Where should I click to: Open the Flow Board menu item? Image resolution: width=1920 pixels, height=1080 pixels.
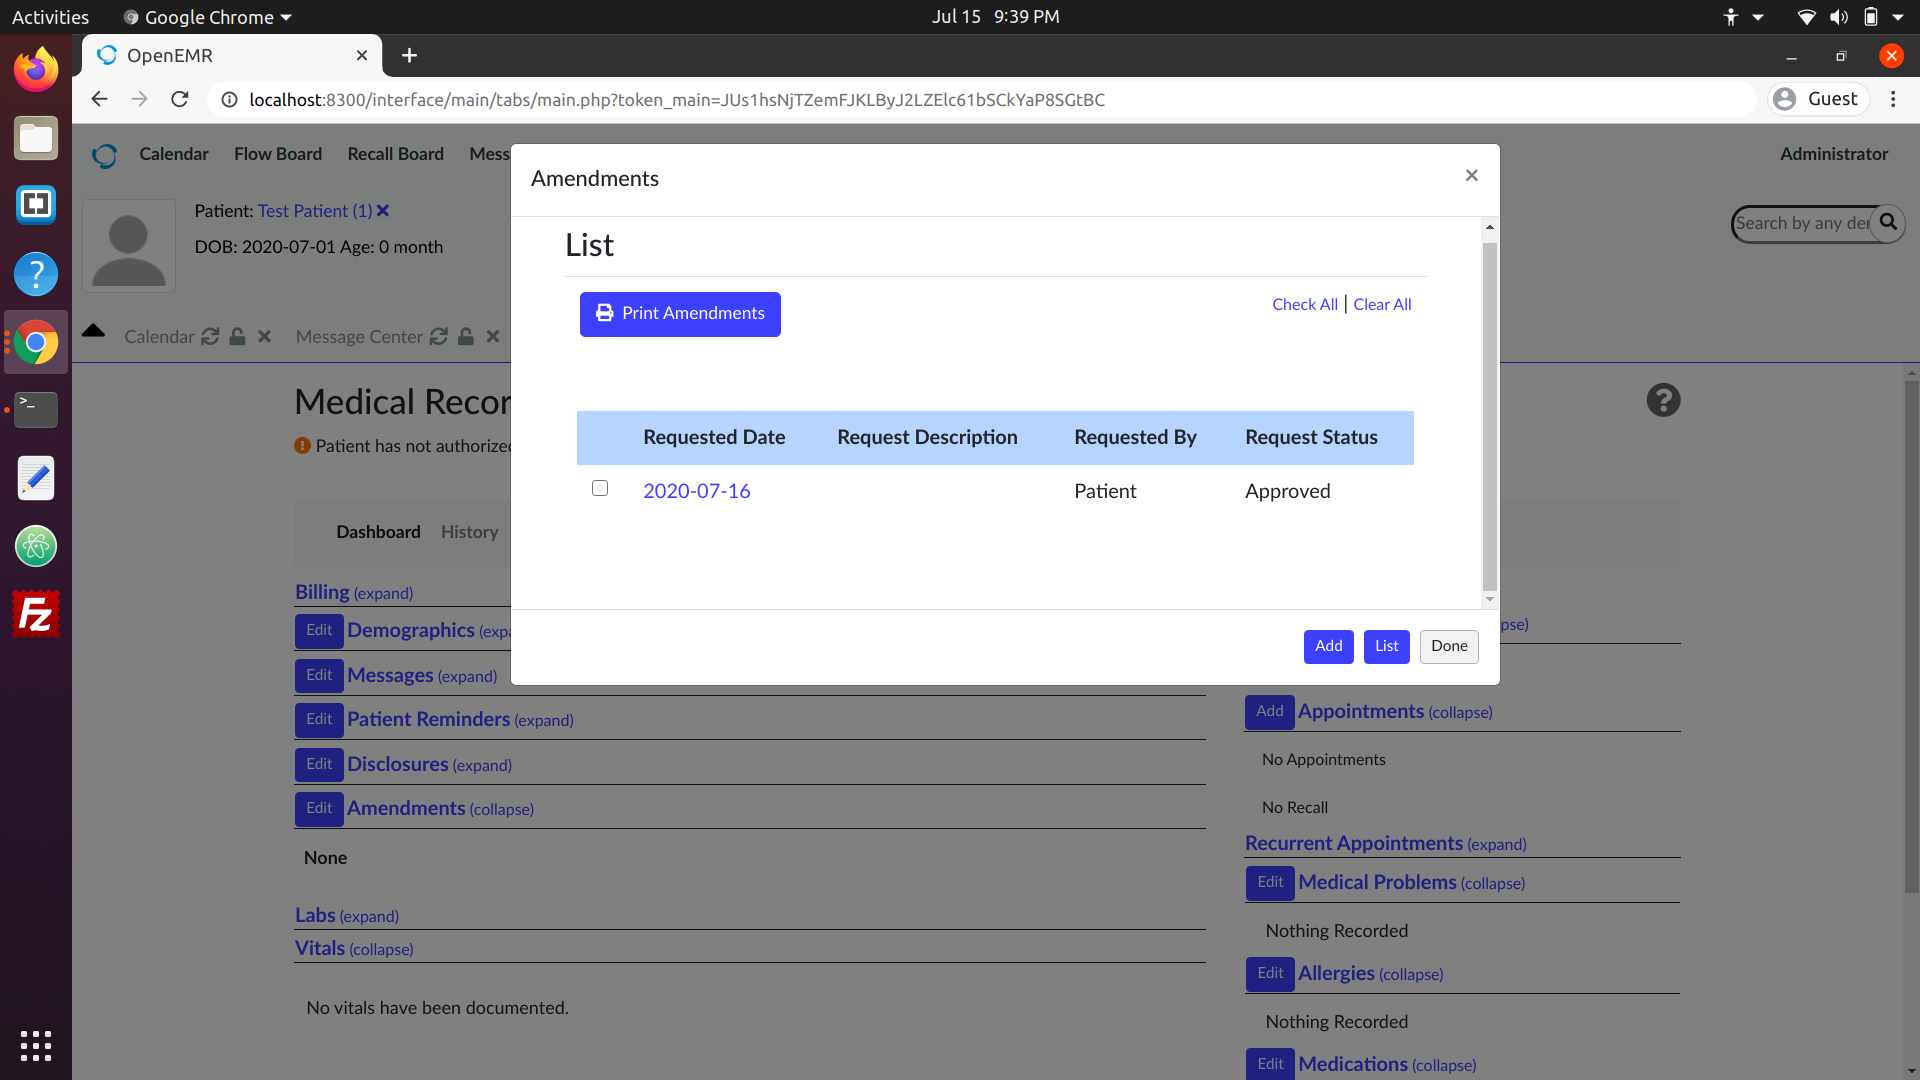tap(278, 153)
